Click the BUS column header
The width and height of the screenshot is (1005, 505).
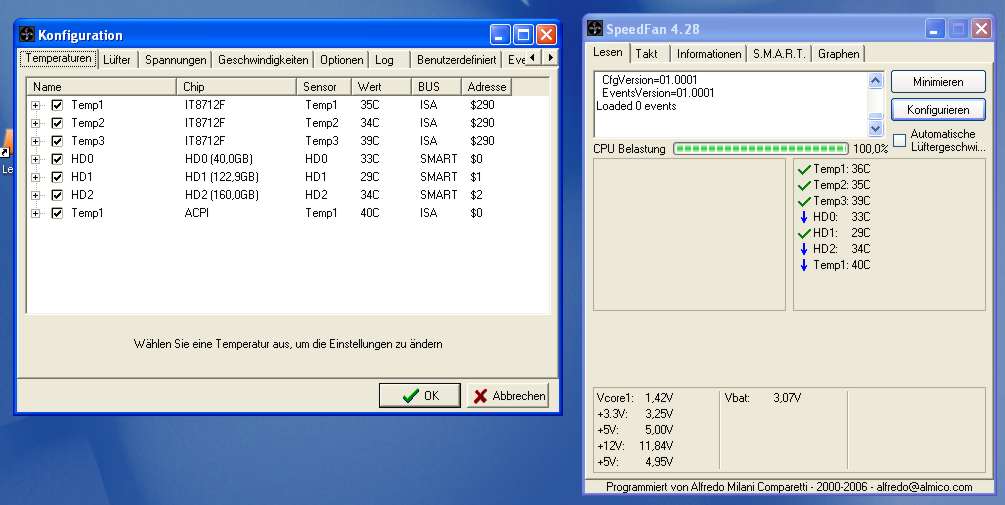tap(436, 87)
